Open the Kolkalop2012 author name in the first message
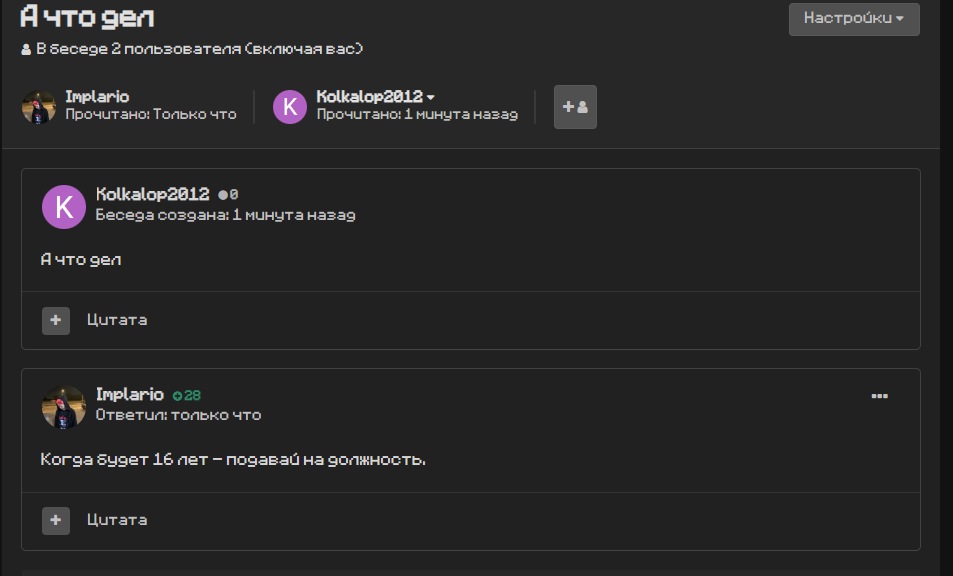 tap(153, 194)
